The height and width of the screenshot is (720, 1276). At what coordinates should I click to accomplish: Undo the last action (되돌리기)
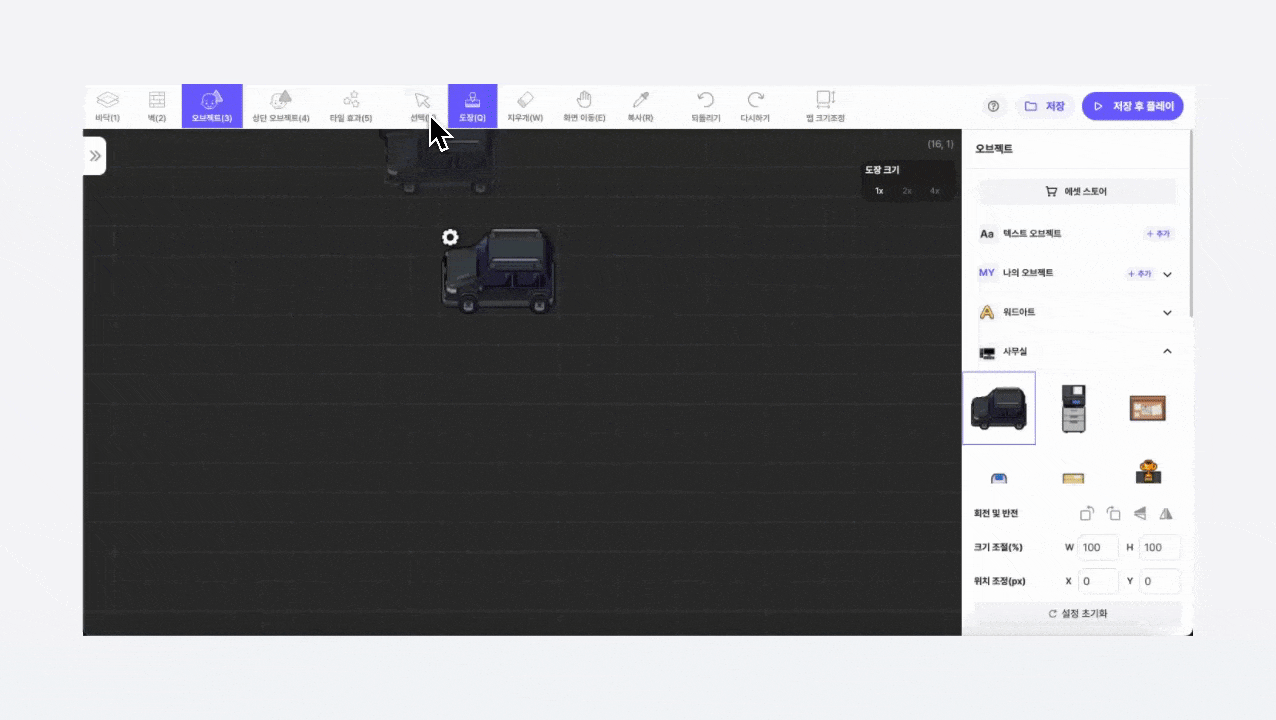[705, 106]
